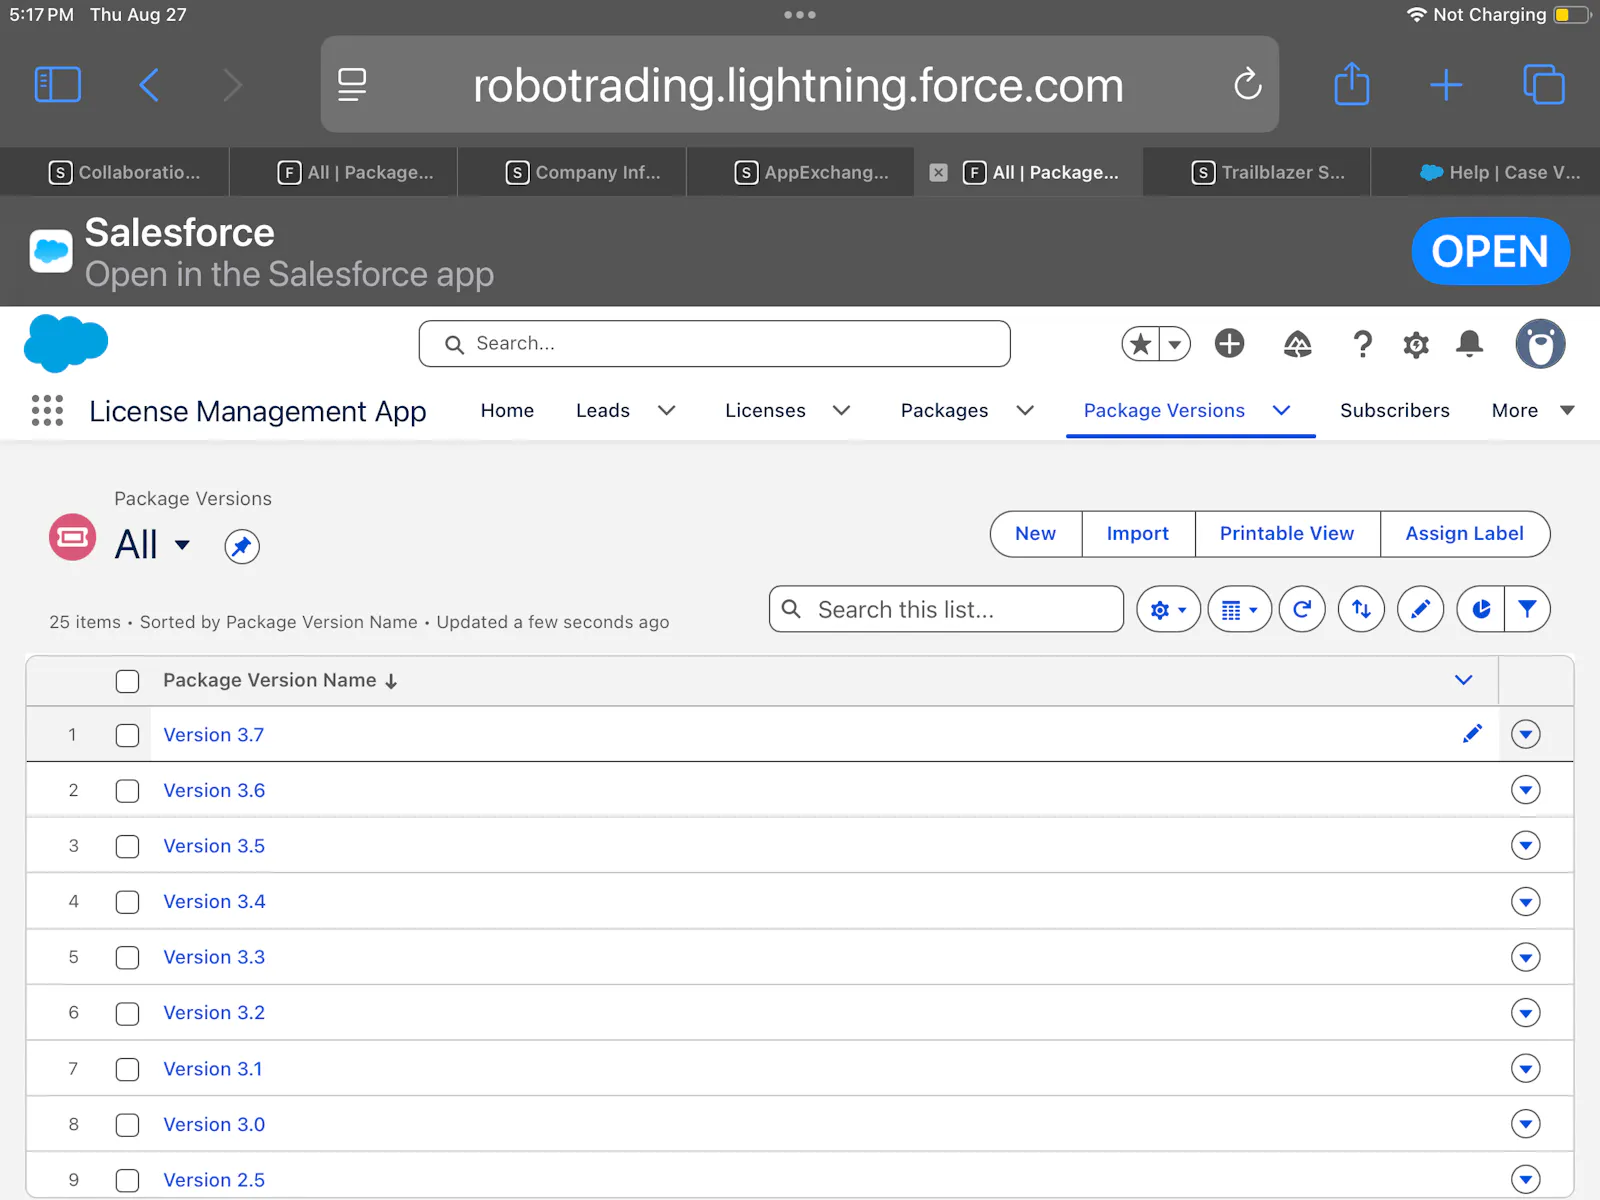The width and height of the screenshot is (1600, 1200).
Task: Show charts panel
Action: coord(1481,609)
